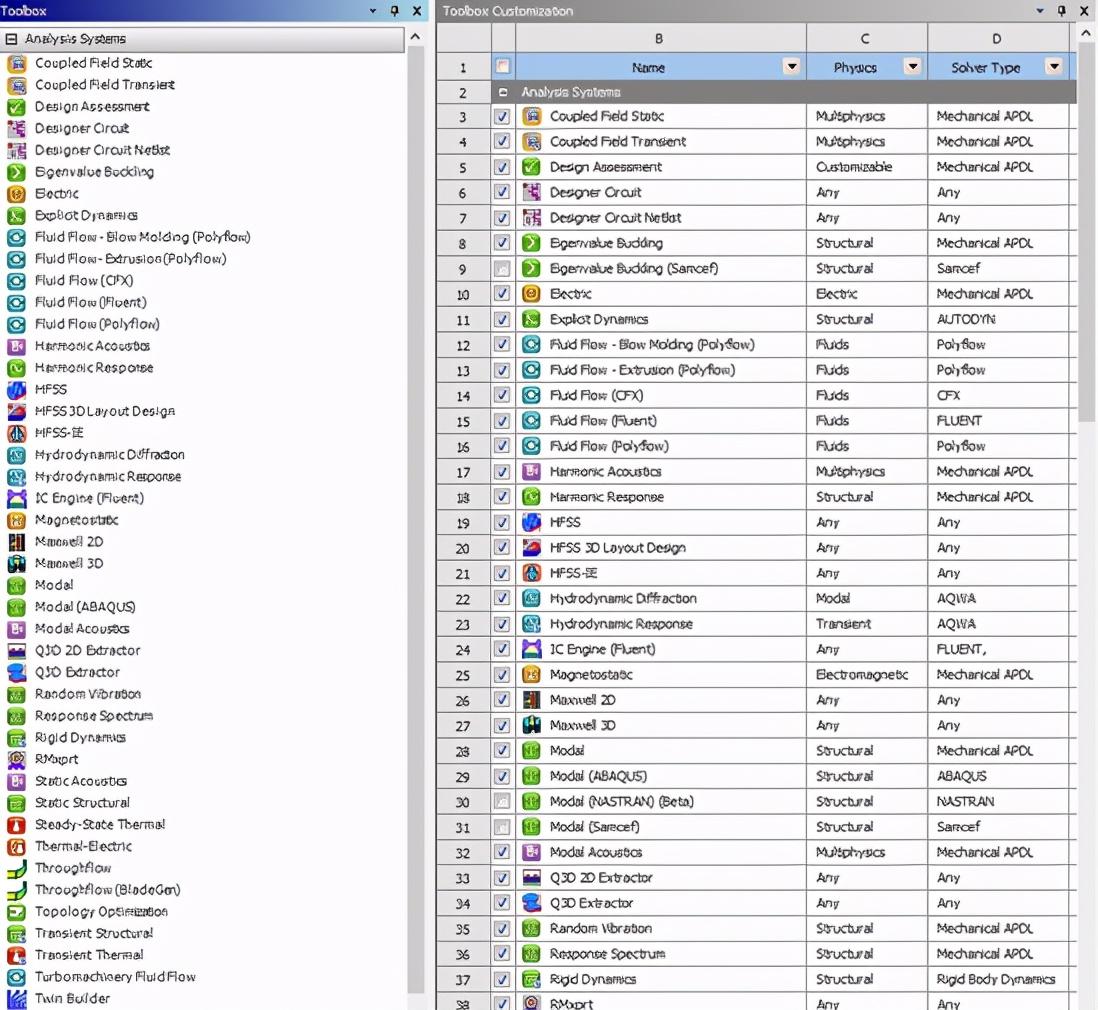This screenshot has width=1098, height=1010.
Task: Enable Eigenvalue Buckling (Samcef) checkbox
Action: 502,268
